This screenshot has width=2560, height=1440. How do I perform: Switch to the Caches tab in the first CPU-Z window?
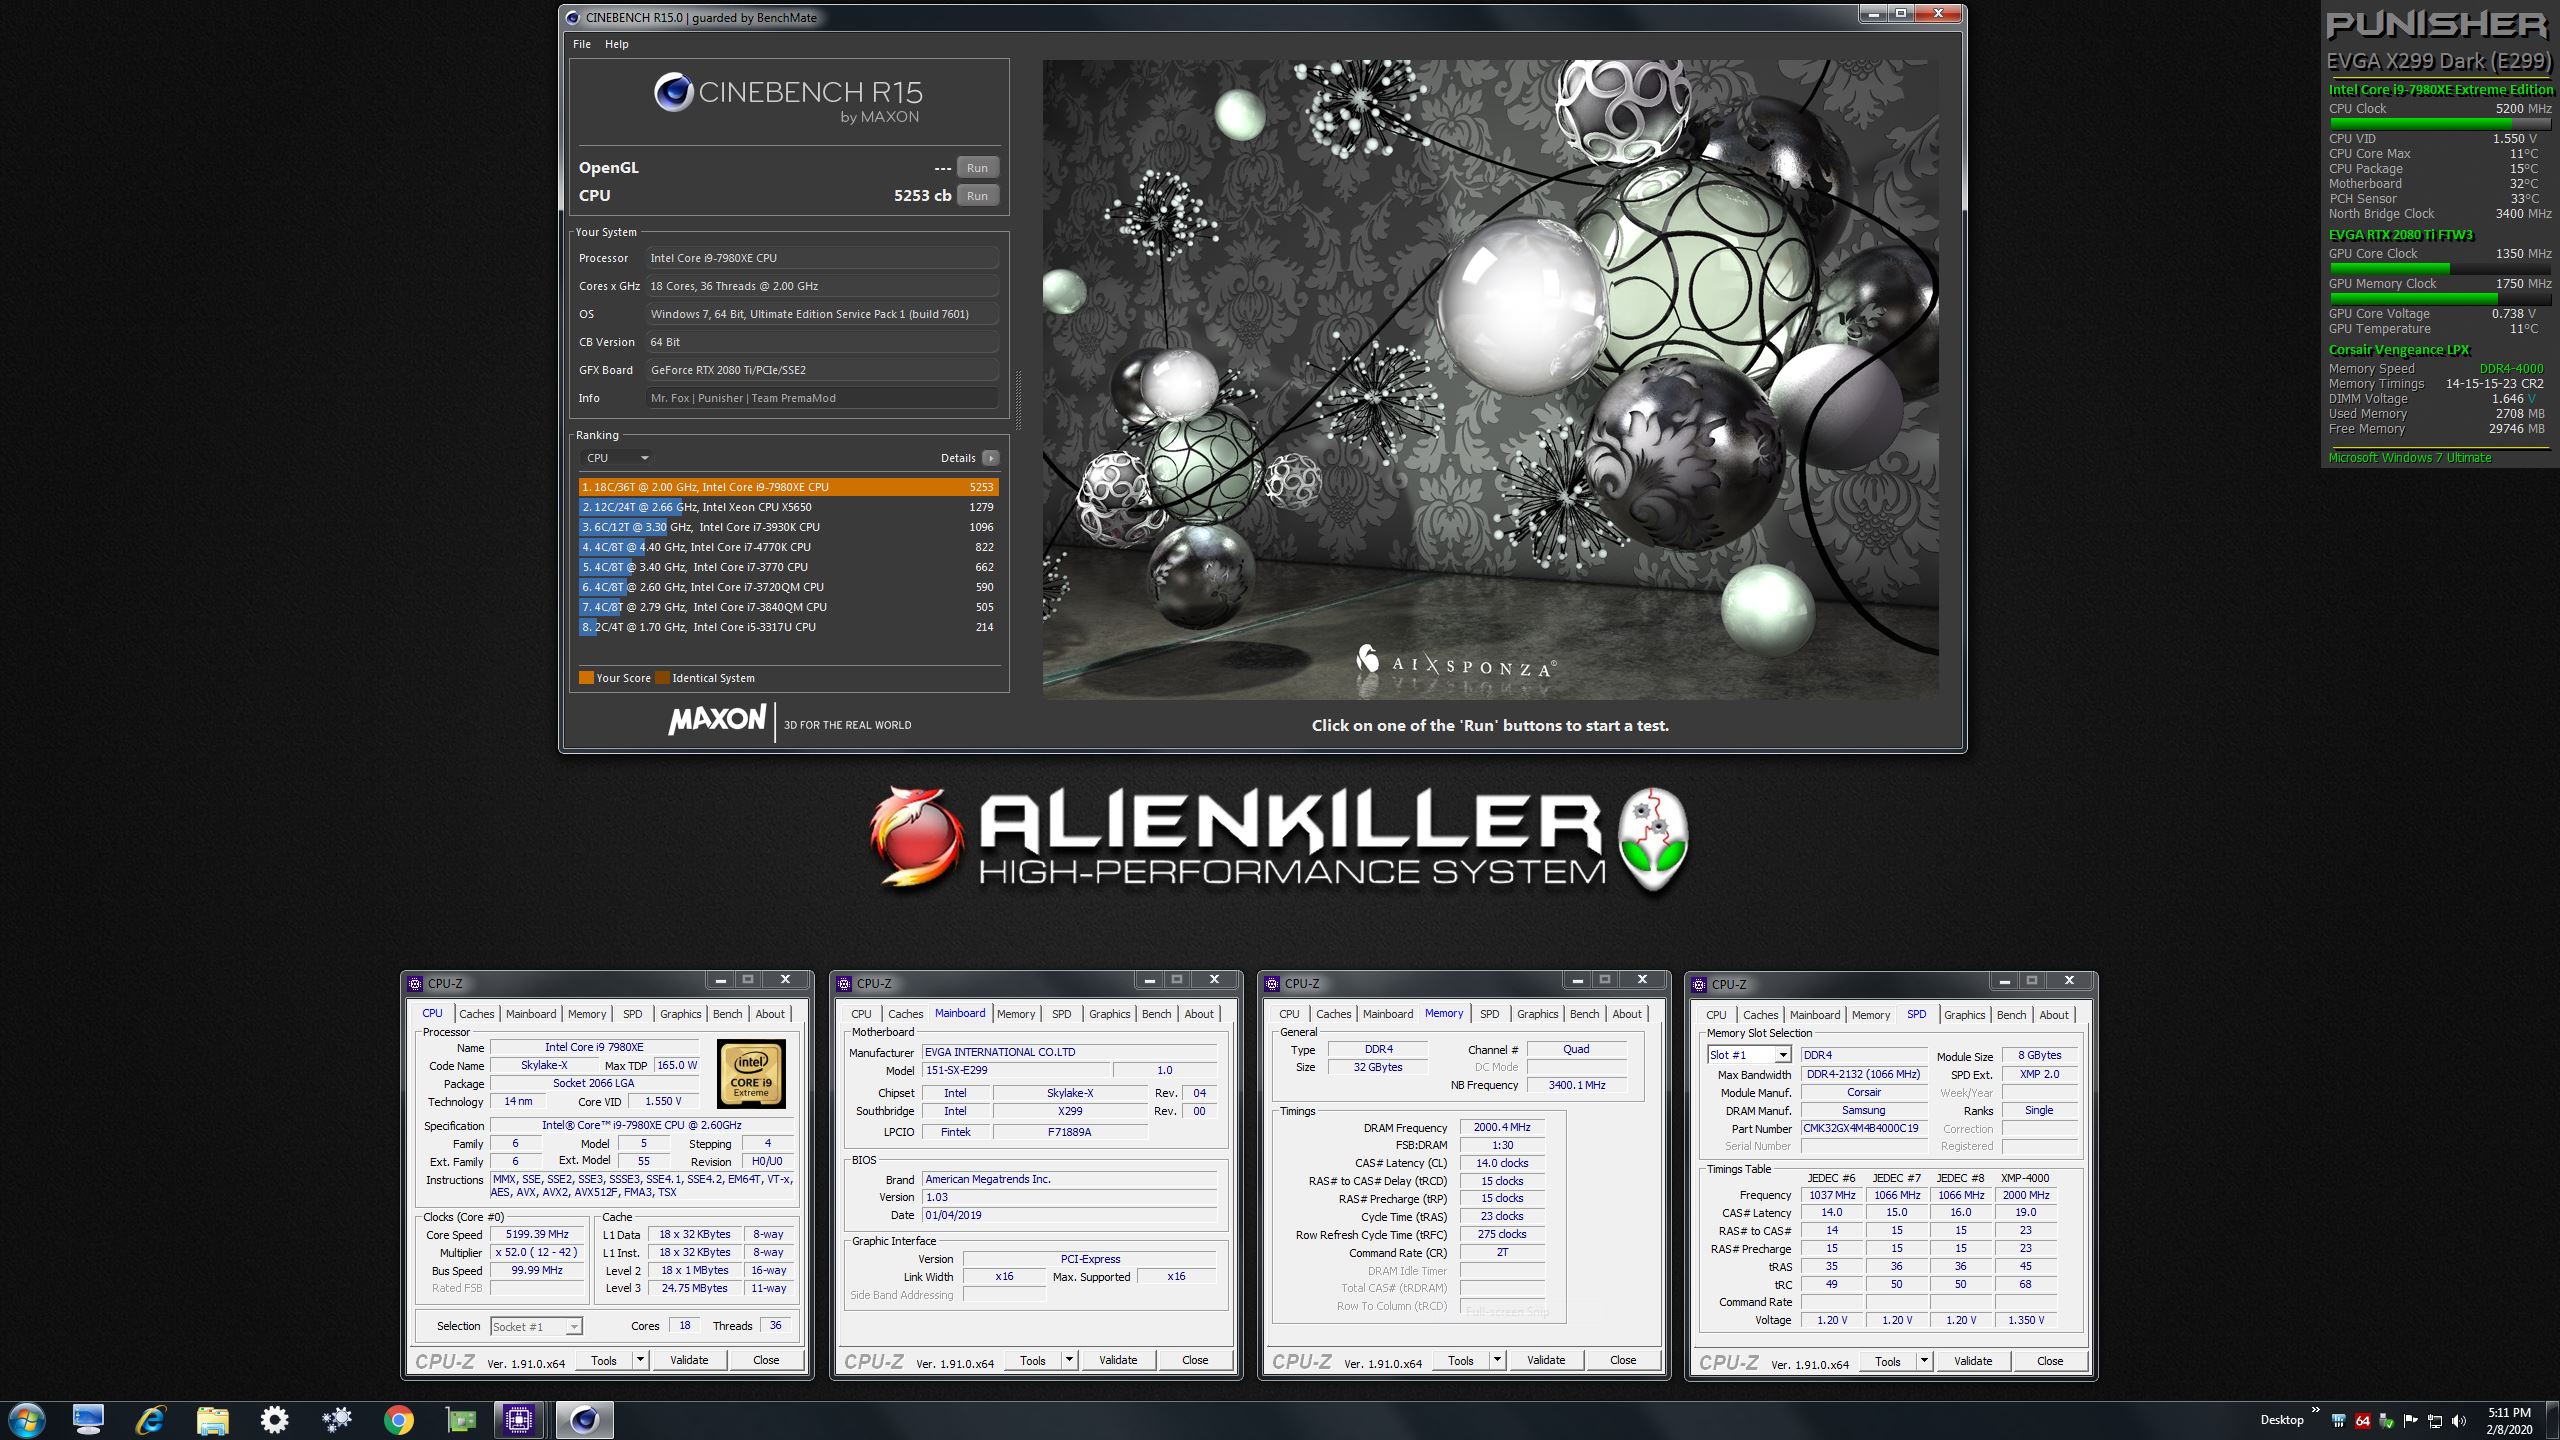tap(476, 1014)
